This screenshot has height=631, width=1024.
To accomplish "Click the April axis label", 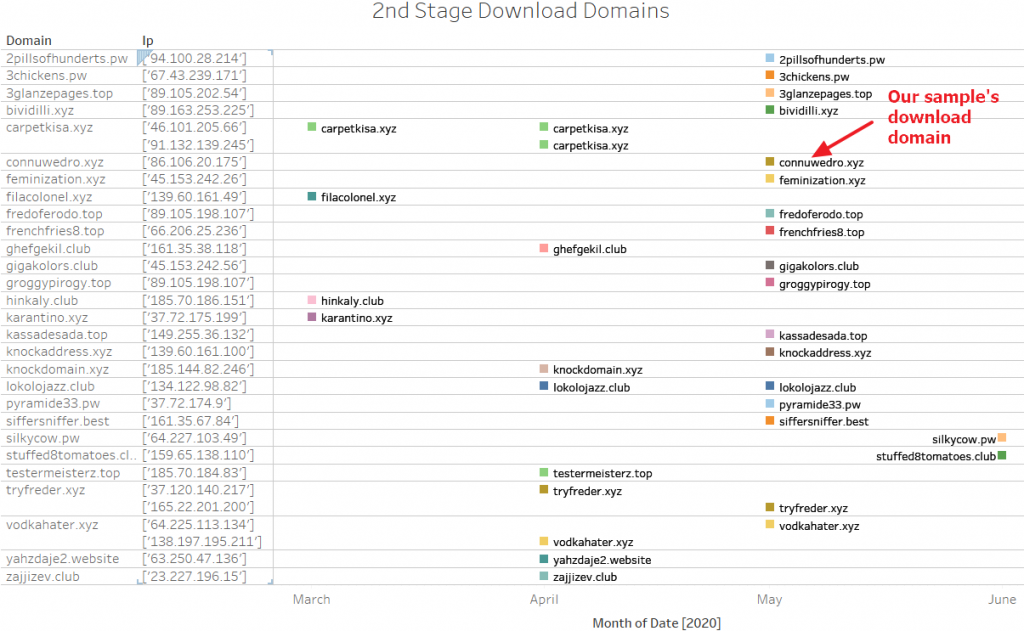I will click(544, 599).
